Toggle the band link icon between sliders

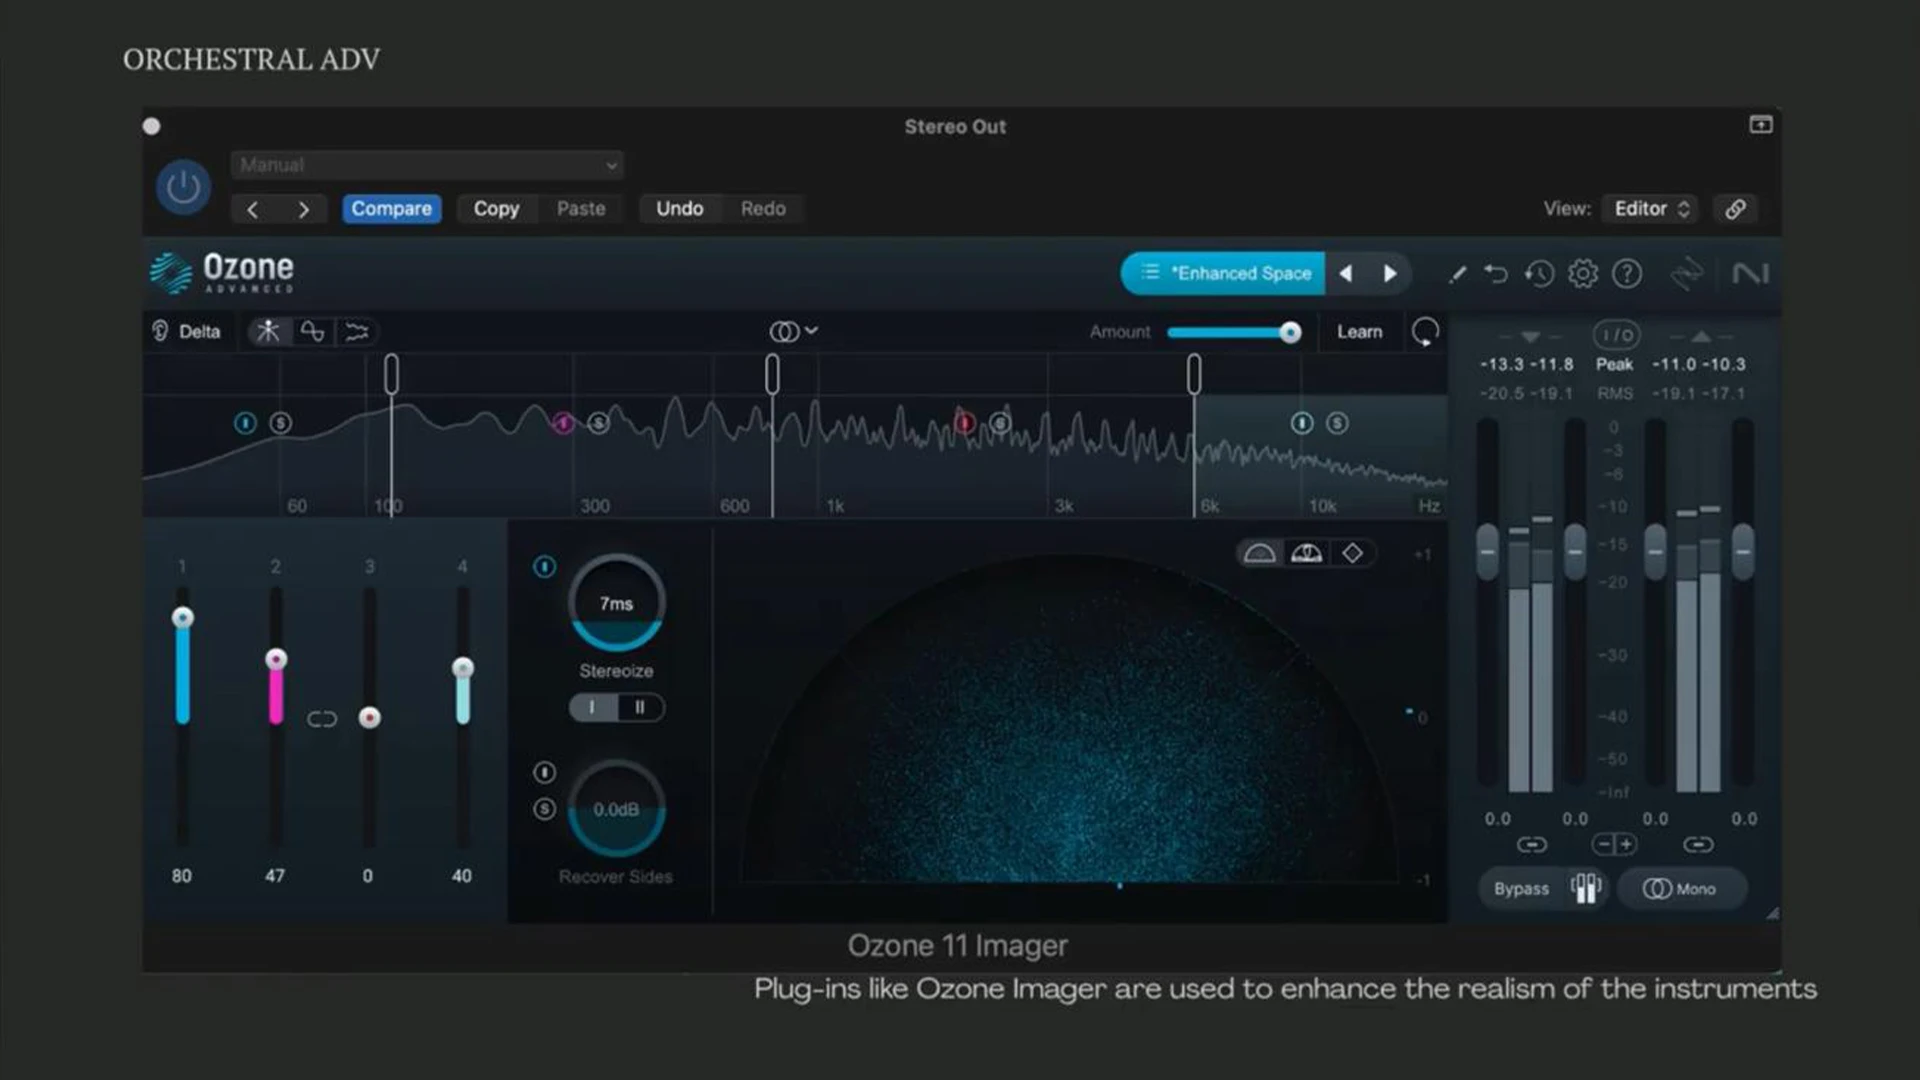[322, 719]
